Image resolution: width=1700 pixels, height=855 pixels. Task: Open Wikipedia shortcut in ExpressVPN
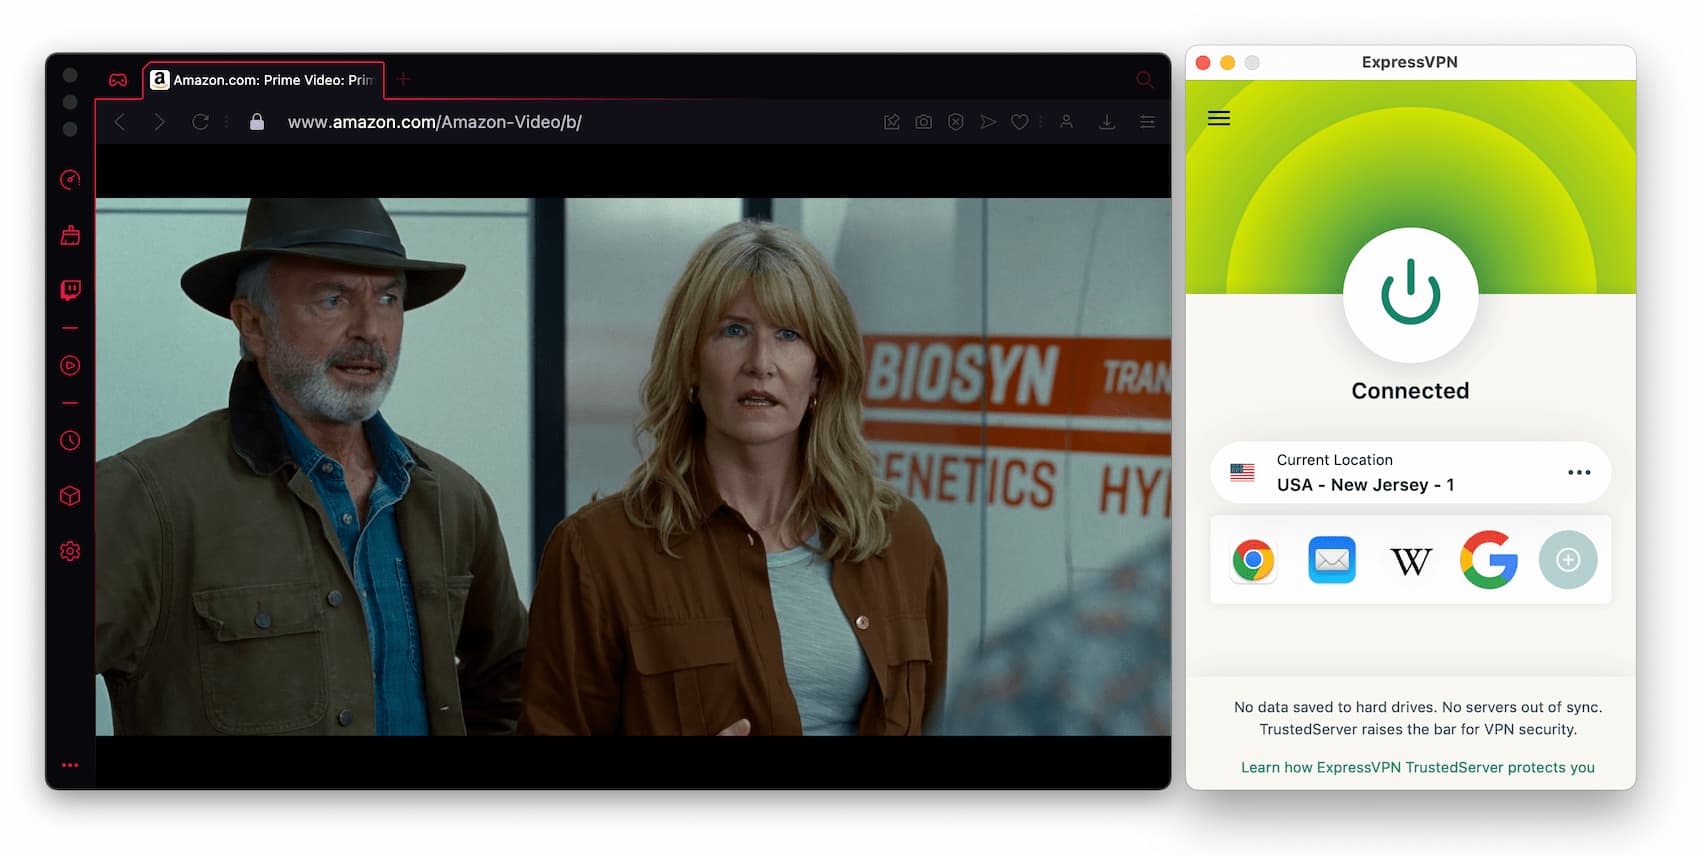point(1411,561)
